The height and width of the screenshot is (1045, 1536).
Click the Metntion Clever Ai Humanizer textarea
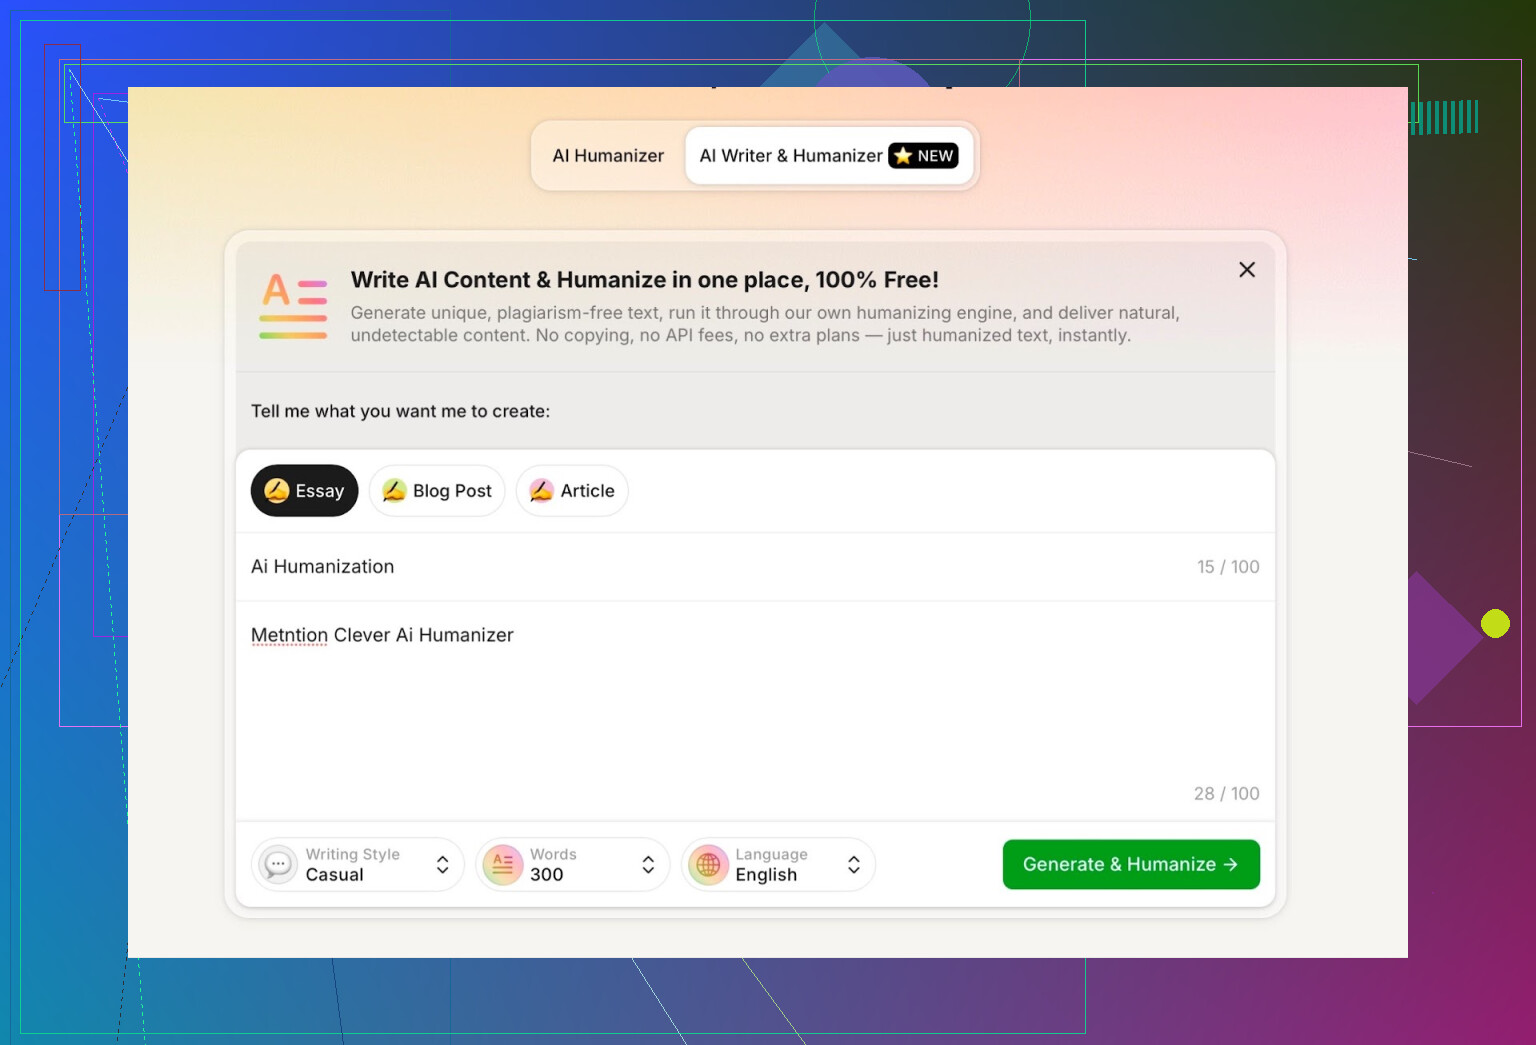(755, 711)
